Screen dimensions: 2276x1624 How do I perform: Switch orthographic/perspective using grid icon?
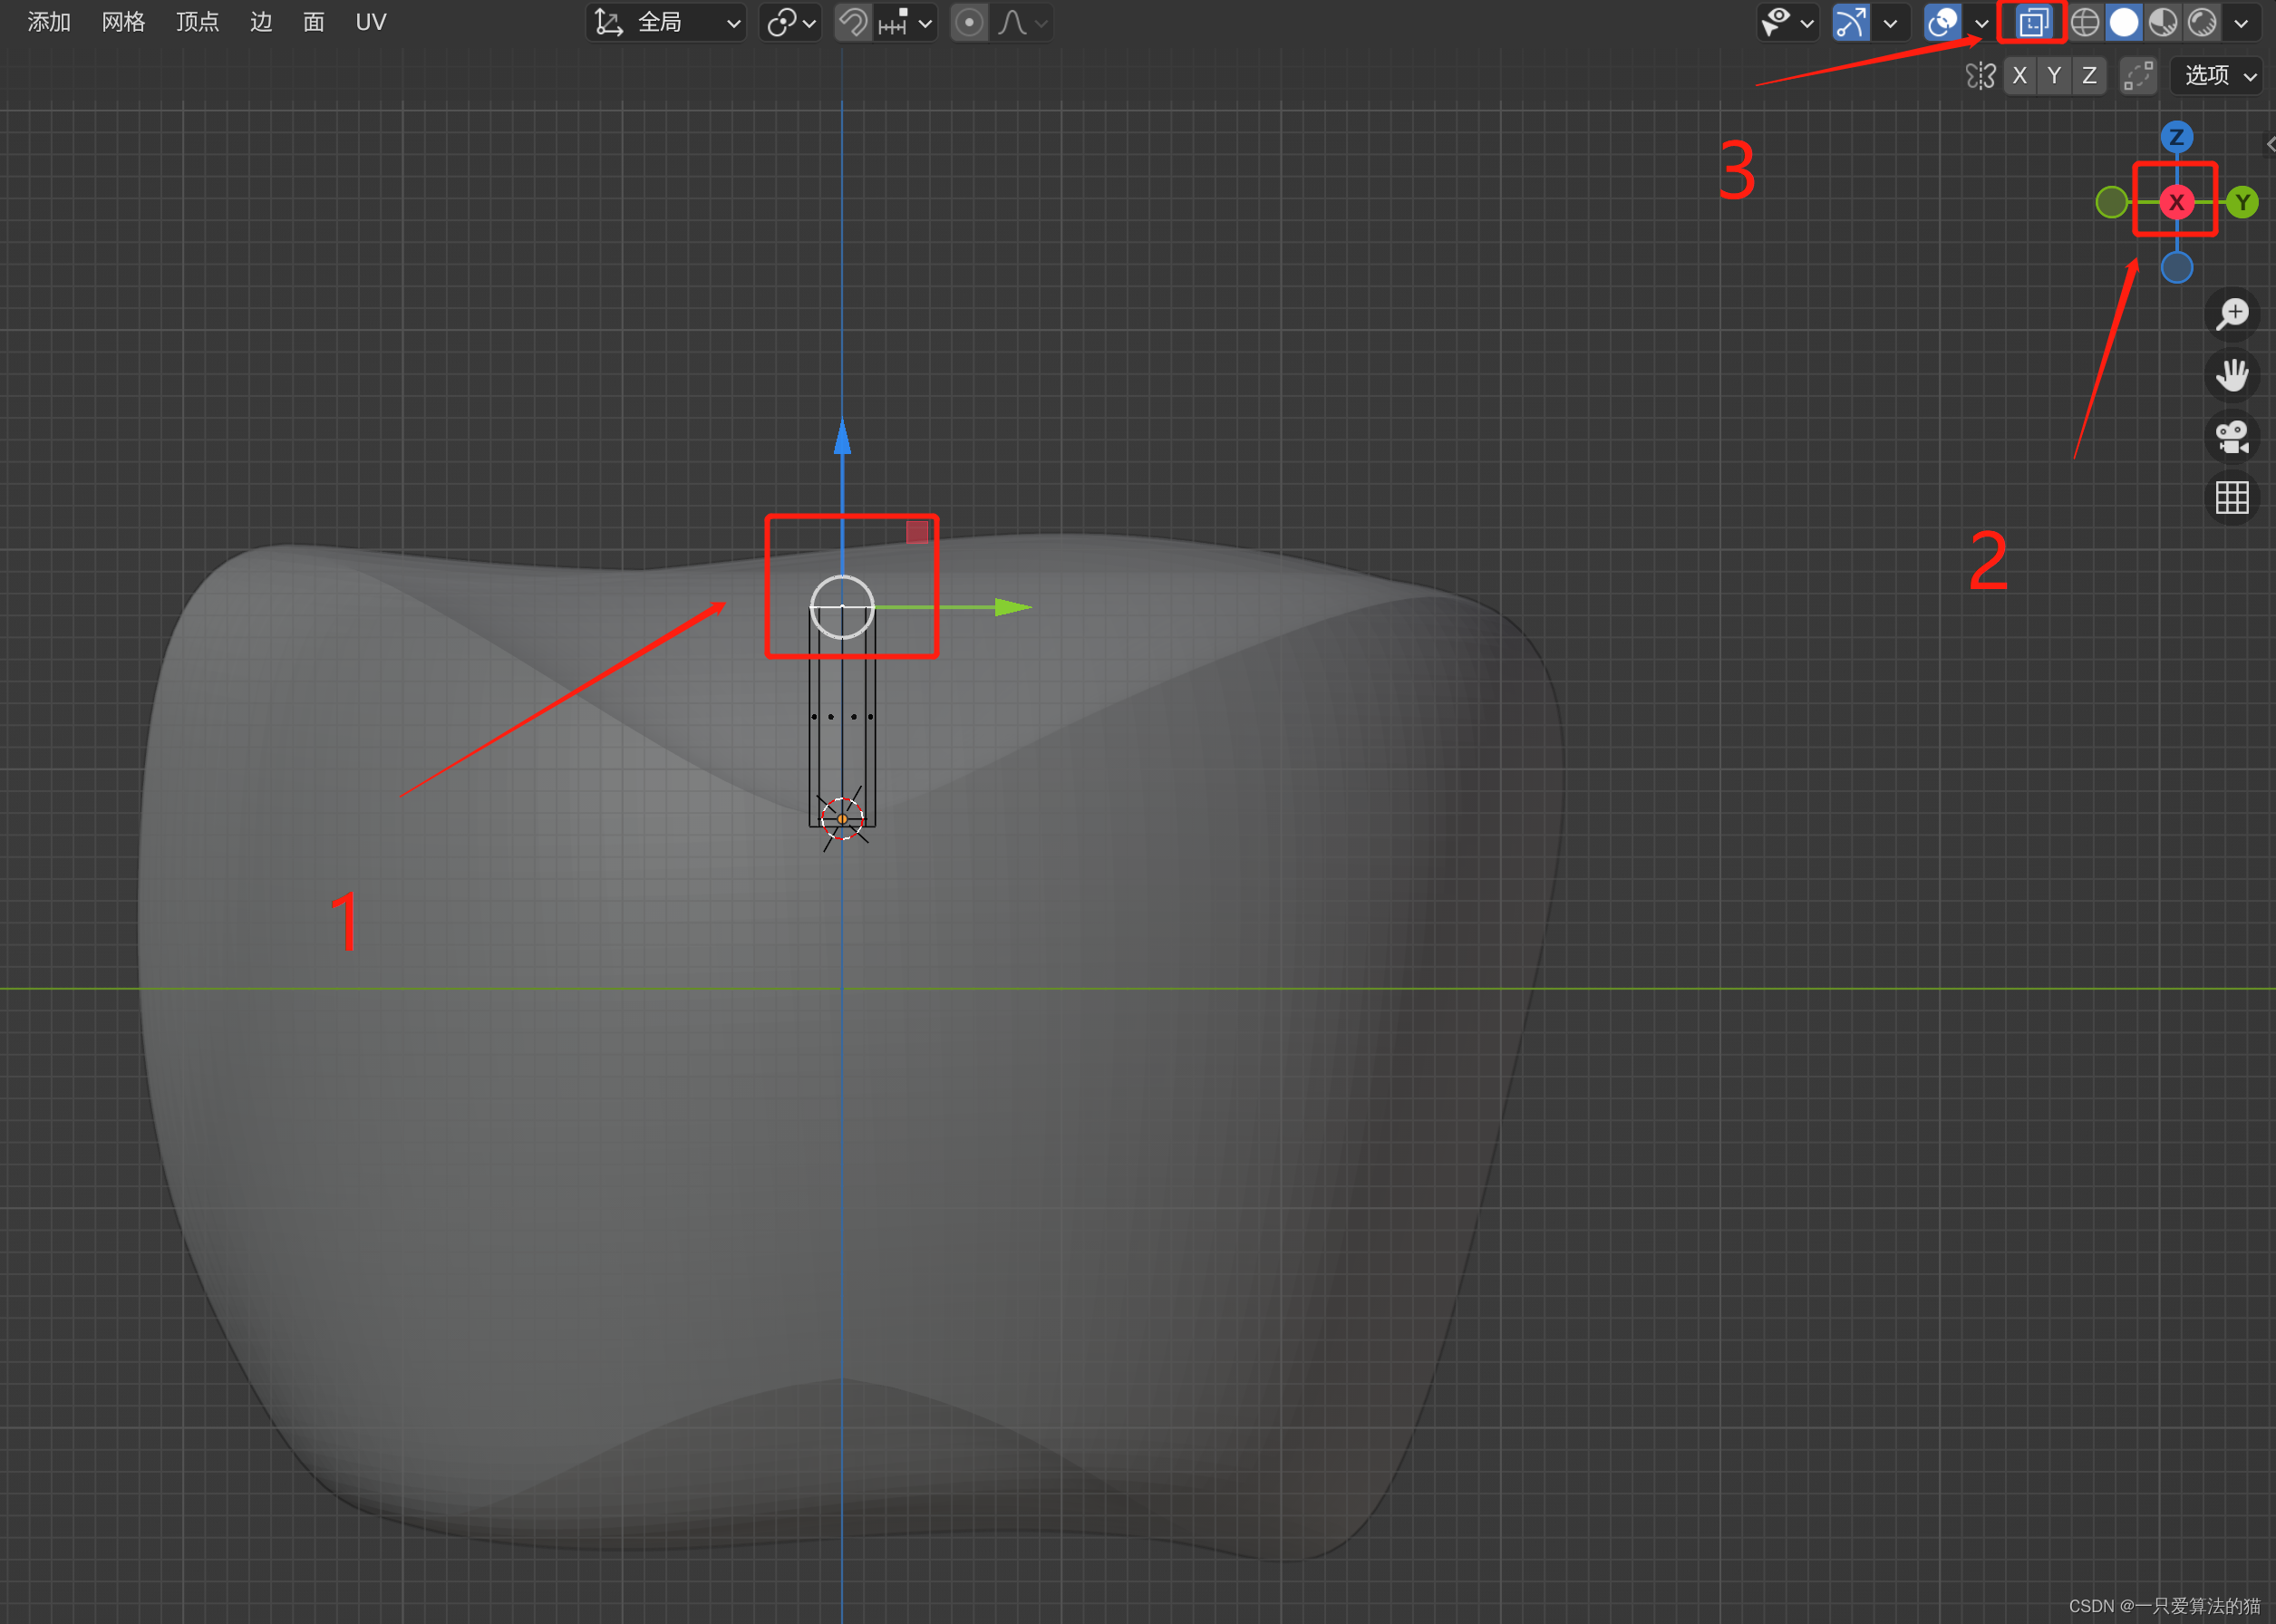[2232, 497]
